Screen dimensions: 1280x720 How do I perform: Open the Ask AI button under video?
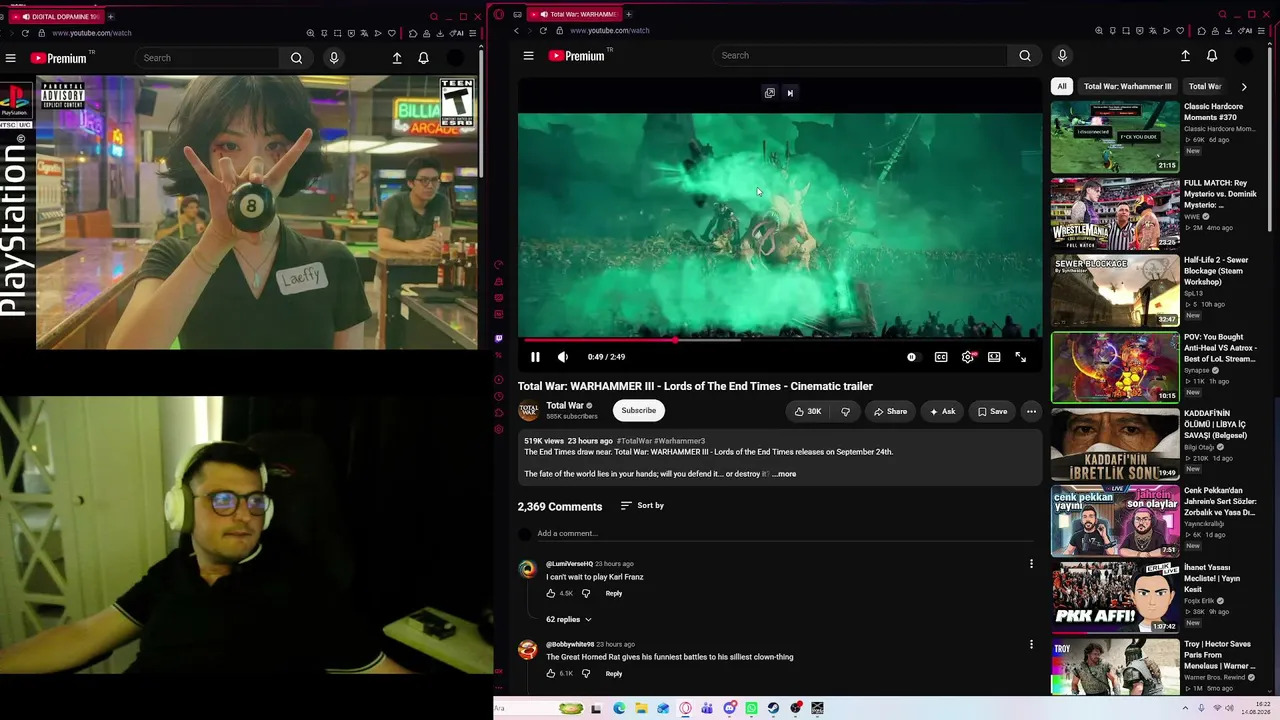click(x=942, y=411)
